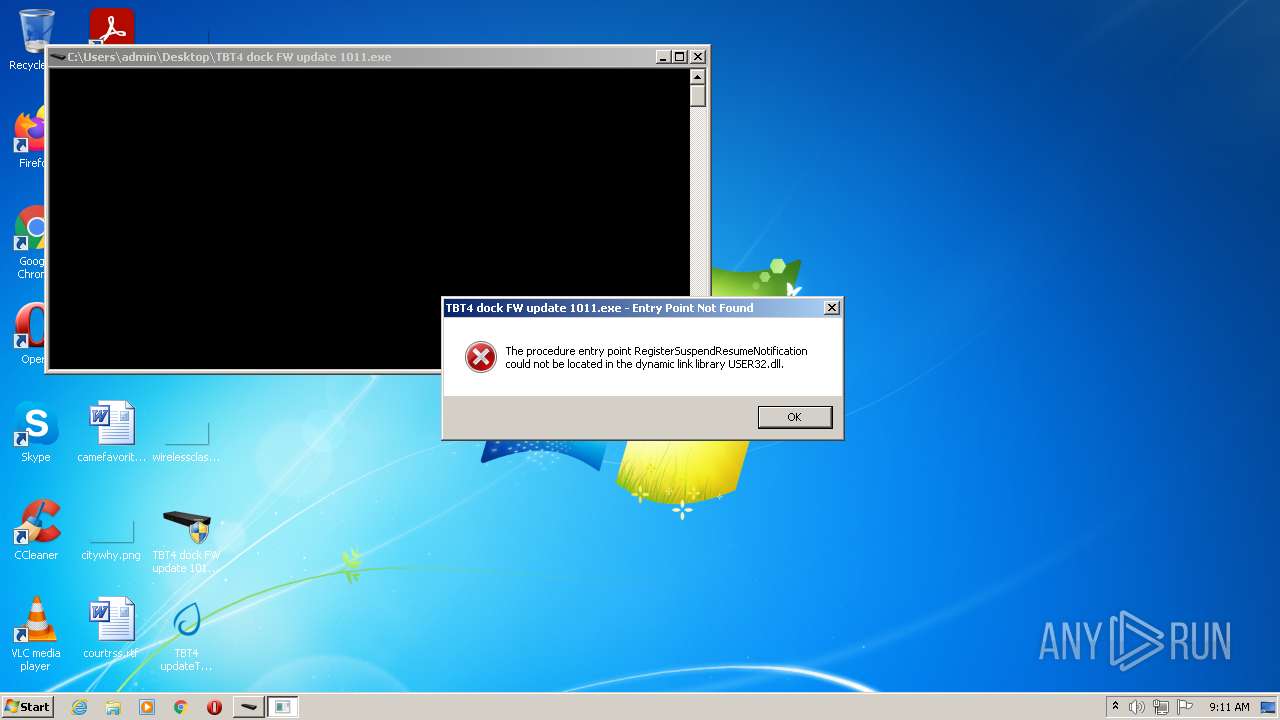Select the wirelessclas desktop file
The image size is (1280, 720).
coord(186,440)
